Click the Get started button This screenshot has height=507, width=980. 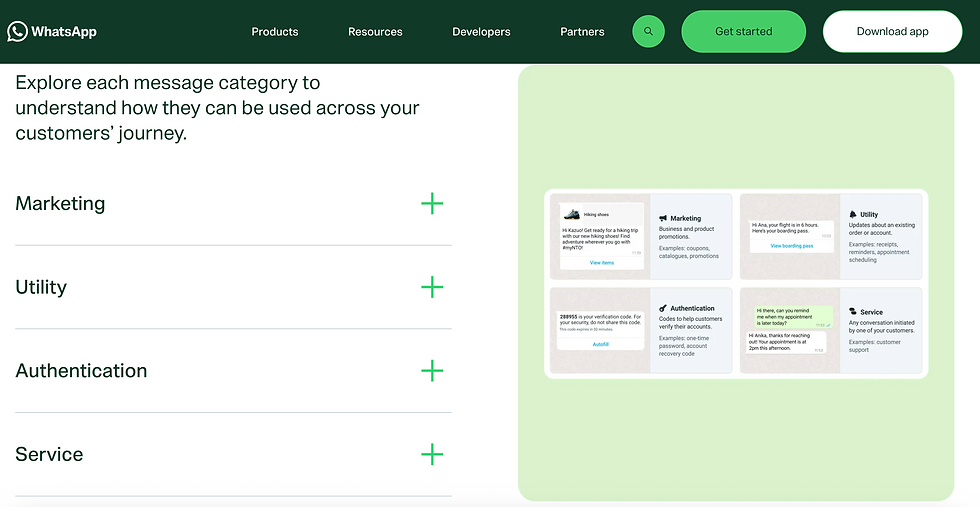(743, 31)
